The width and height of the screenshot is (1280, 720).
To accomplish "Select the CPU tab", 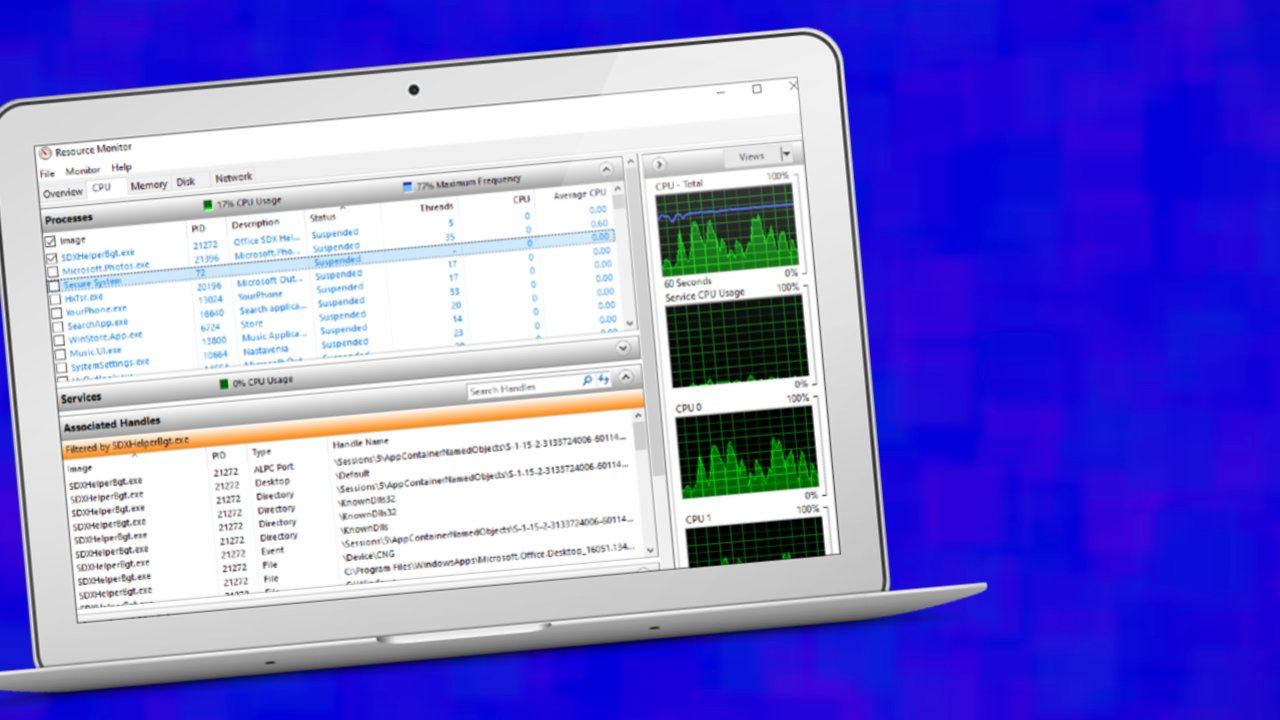I will 102,188.
